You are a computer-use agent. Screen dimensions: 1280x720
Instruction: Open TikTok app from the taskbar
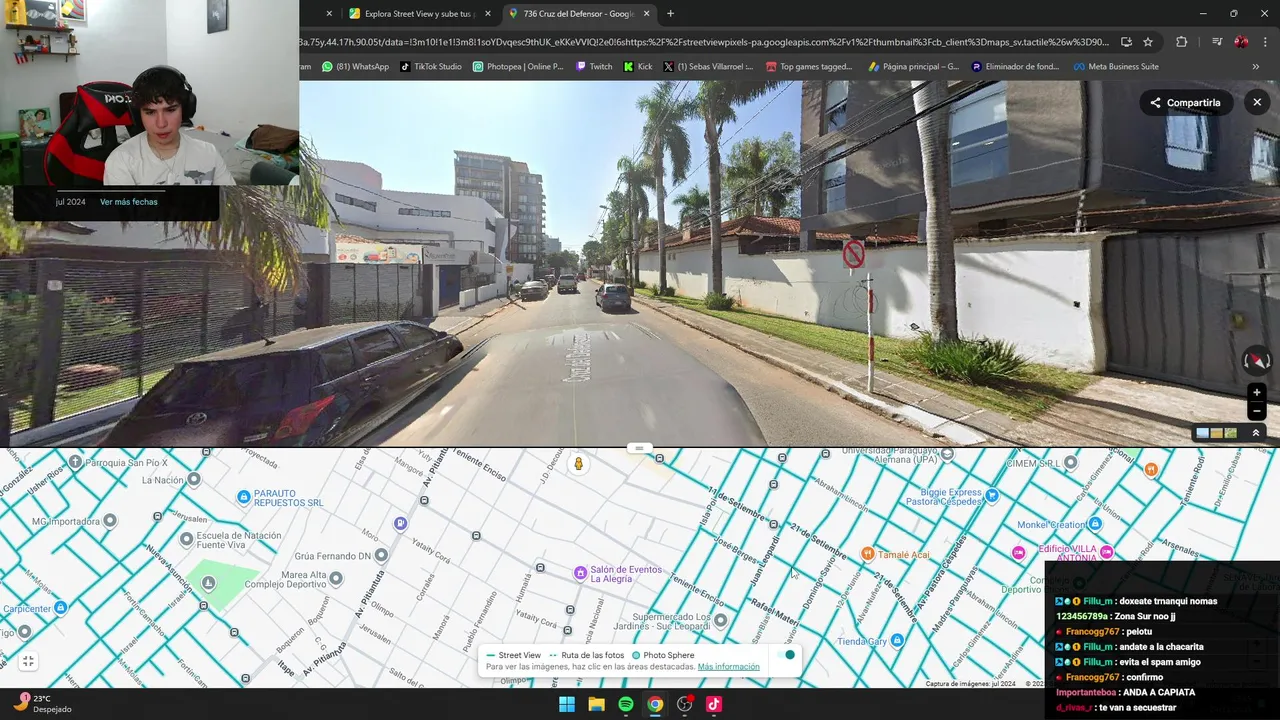coord(714,704)
